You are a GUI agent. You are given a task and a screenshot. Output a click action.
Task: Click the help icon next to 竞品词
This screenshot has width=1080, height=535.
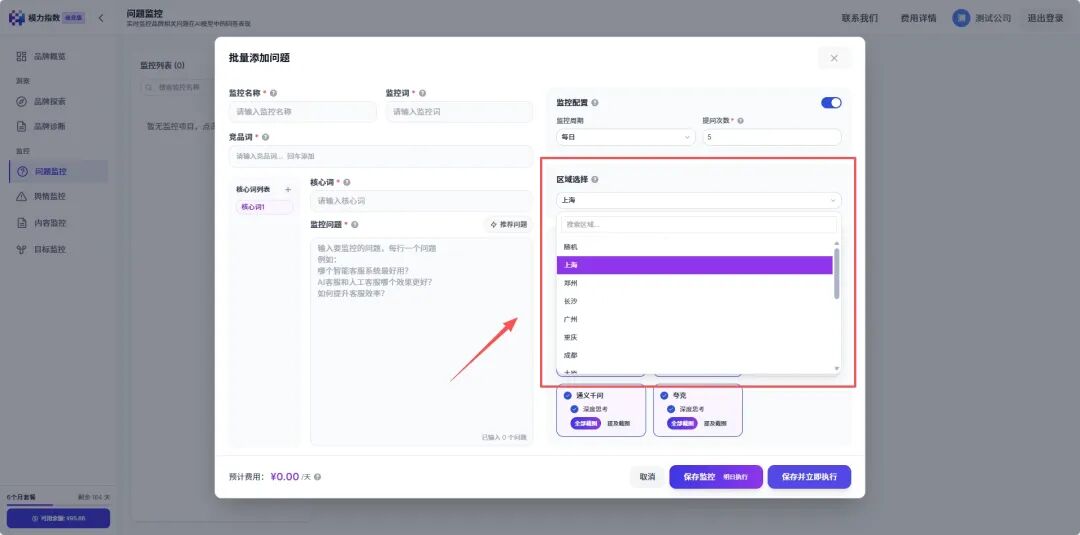click(266, 137)
